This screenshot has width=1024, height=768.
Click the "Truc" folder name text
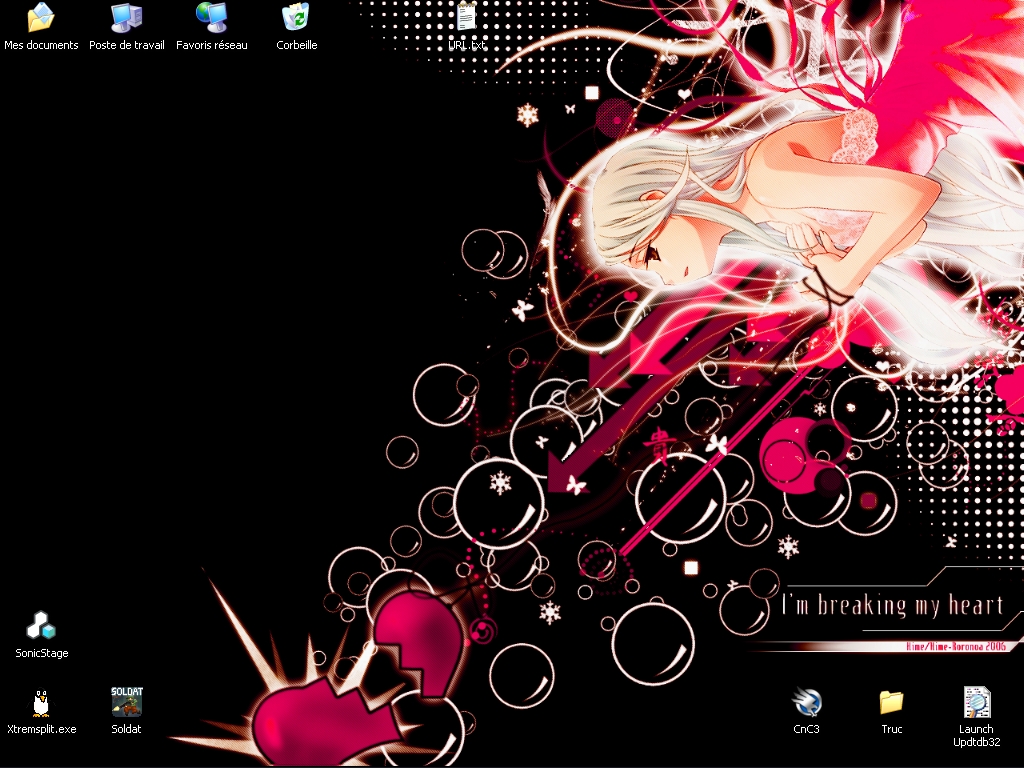(891, 729)
